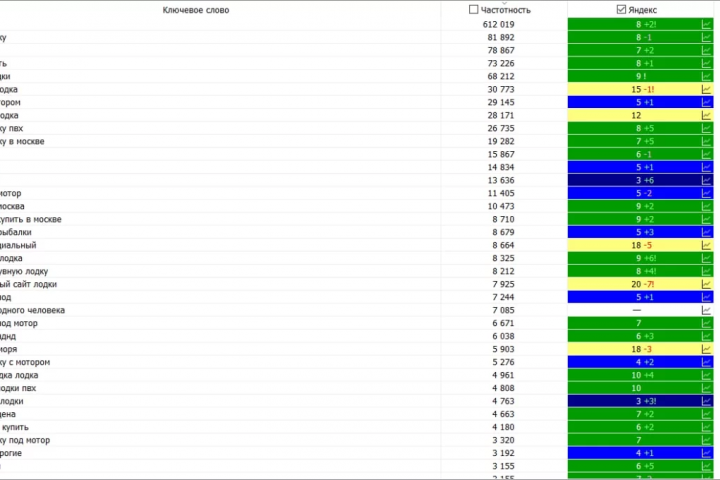
Task: Open position chart for the 612 019 frequency row
Action: click(x=706, y=24)
